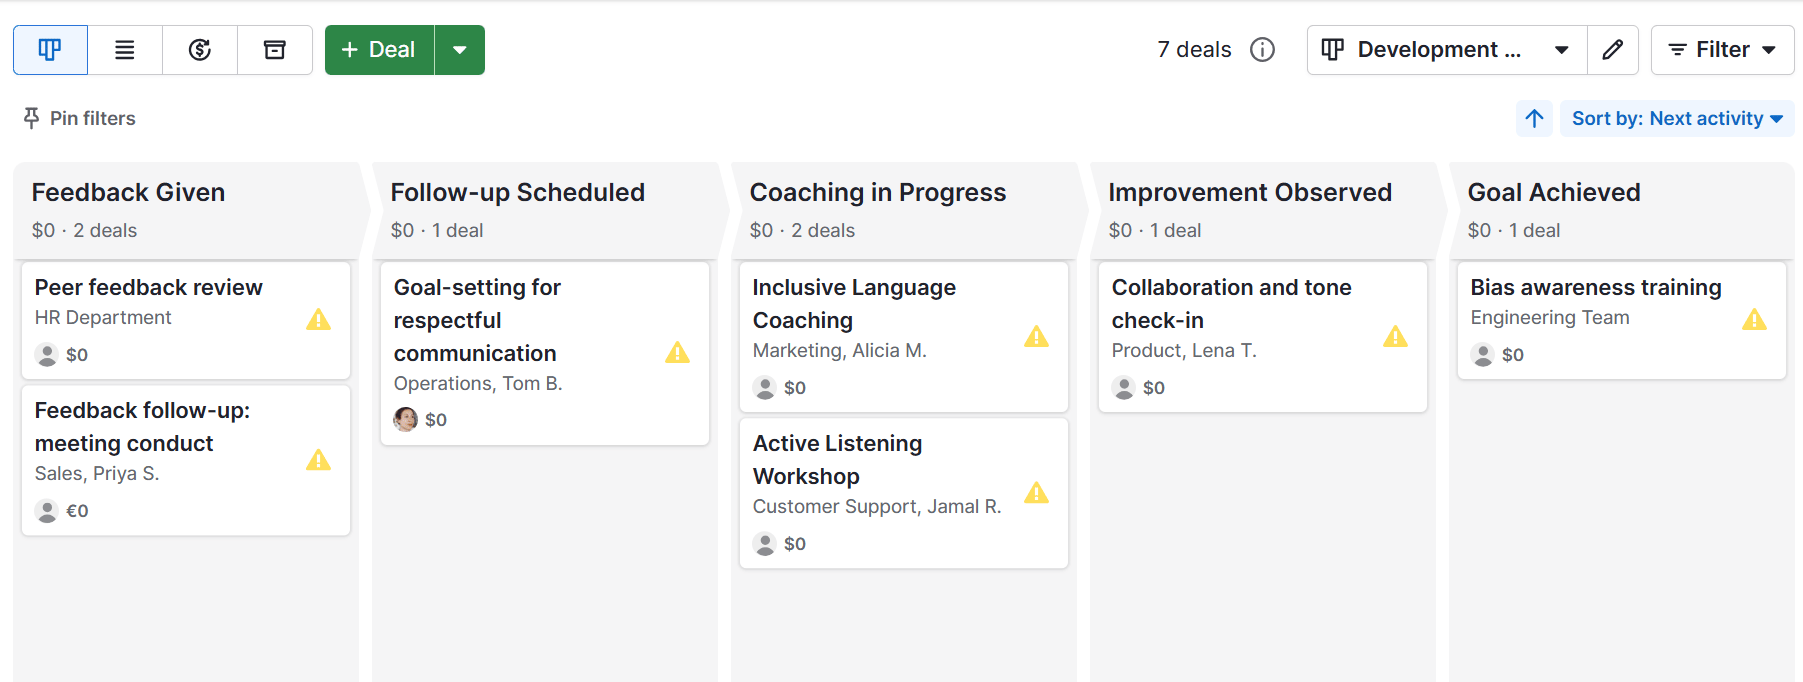1803x682 pixels.
Task: Select the Goal Achieved stage header
Action: 1553,193
